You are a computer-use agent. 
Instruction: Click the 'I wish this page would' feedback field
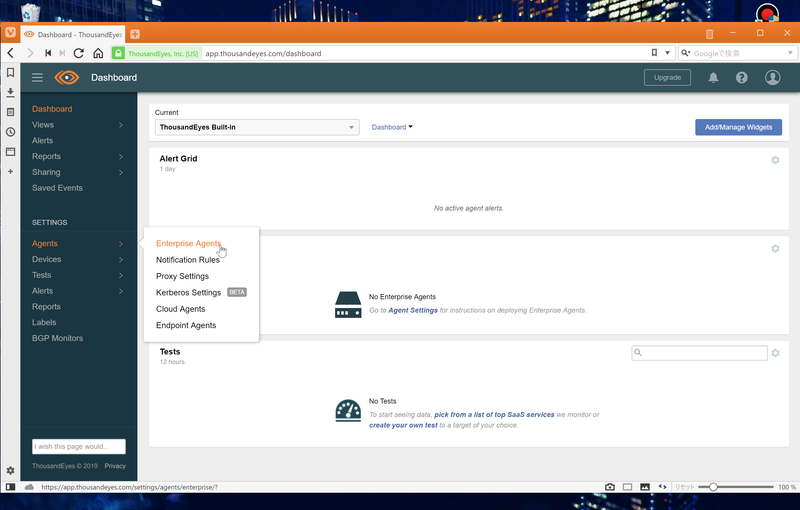tap(79, 446)
